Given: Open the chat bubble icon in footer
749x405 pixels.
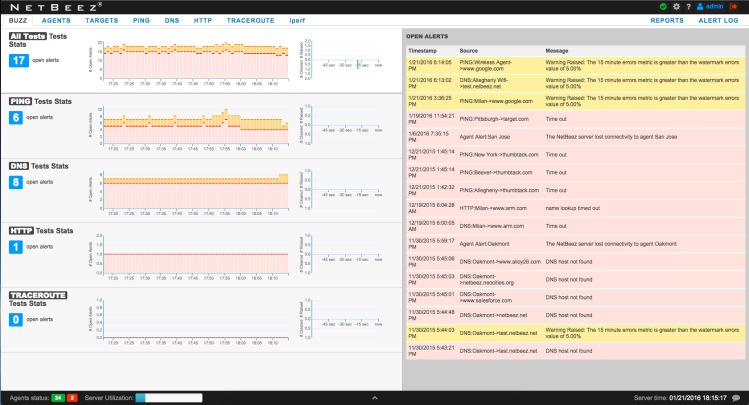Looking at the screenshot, I should coord(736,398).
